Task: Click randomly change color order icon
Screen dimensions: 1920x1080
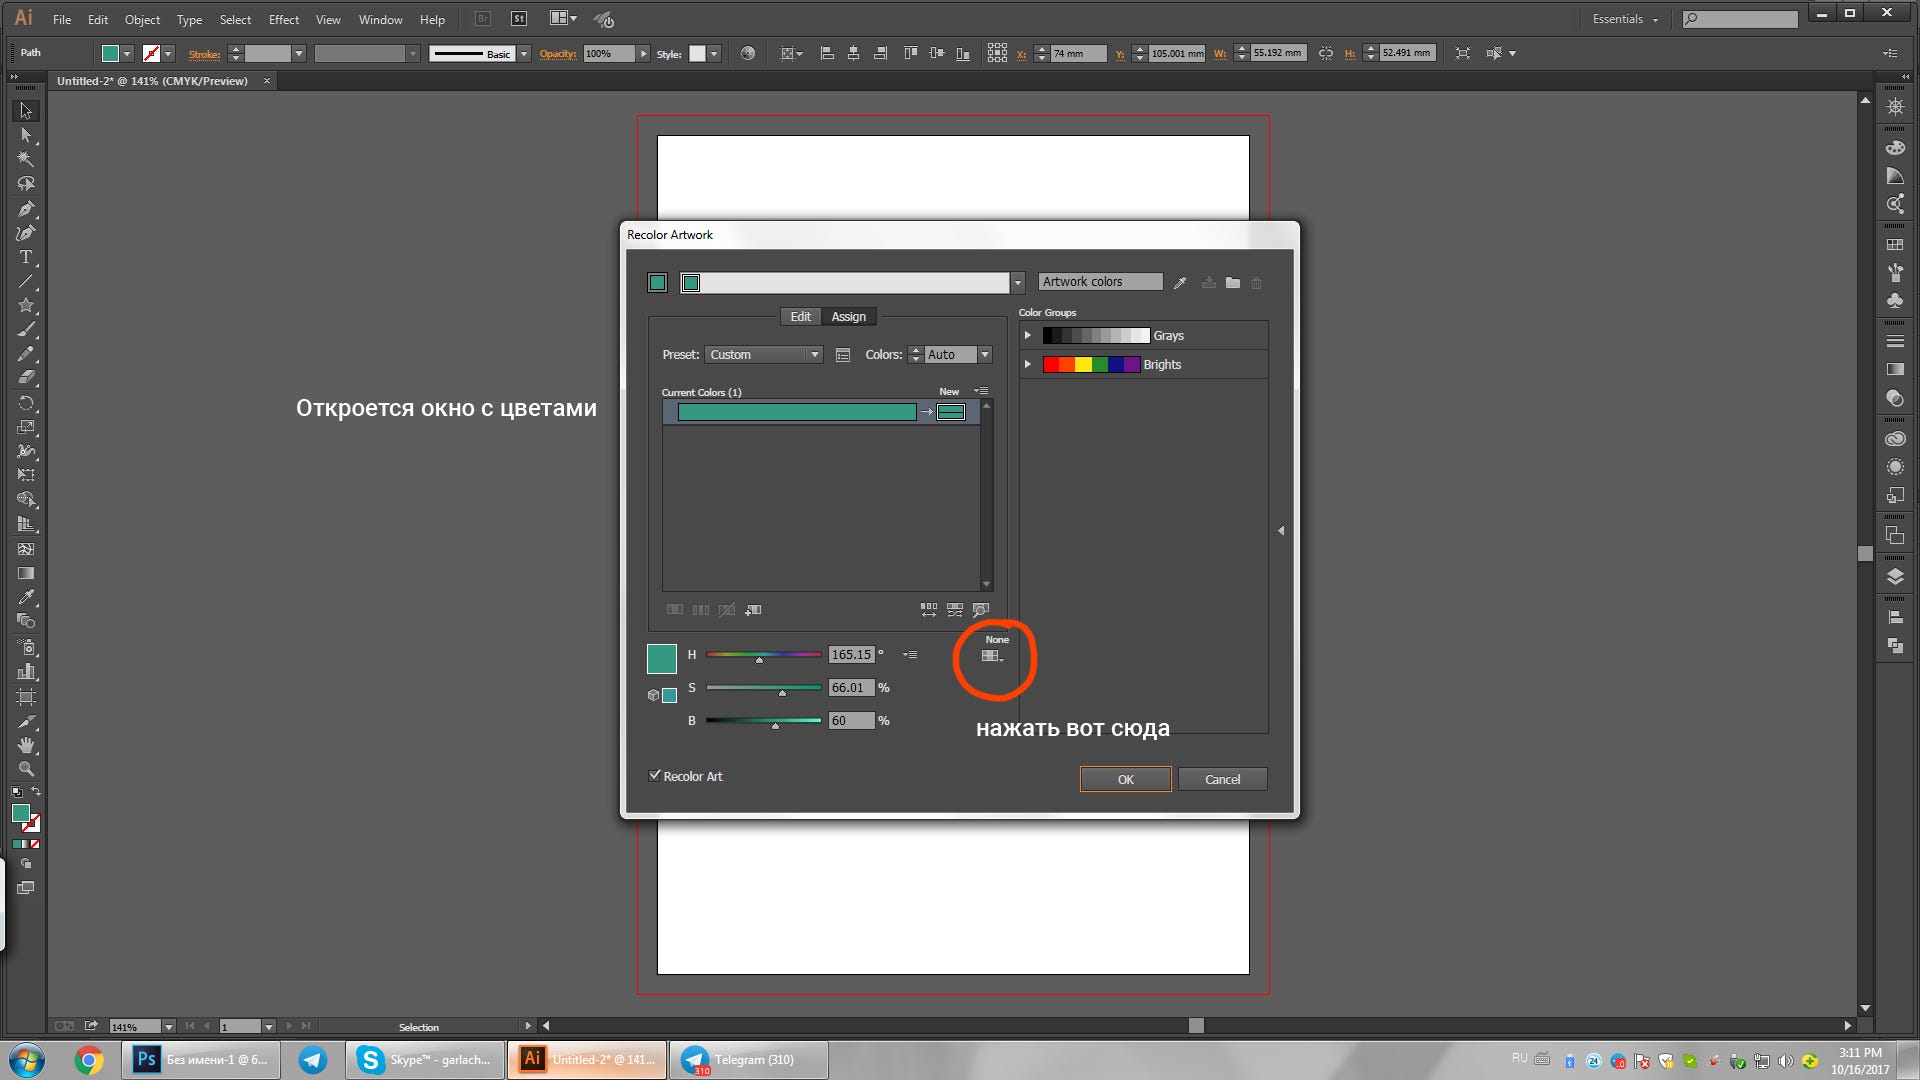Action: pyautogui.click(x=929, y=609)
